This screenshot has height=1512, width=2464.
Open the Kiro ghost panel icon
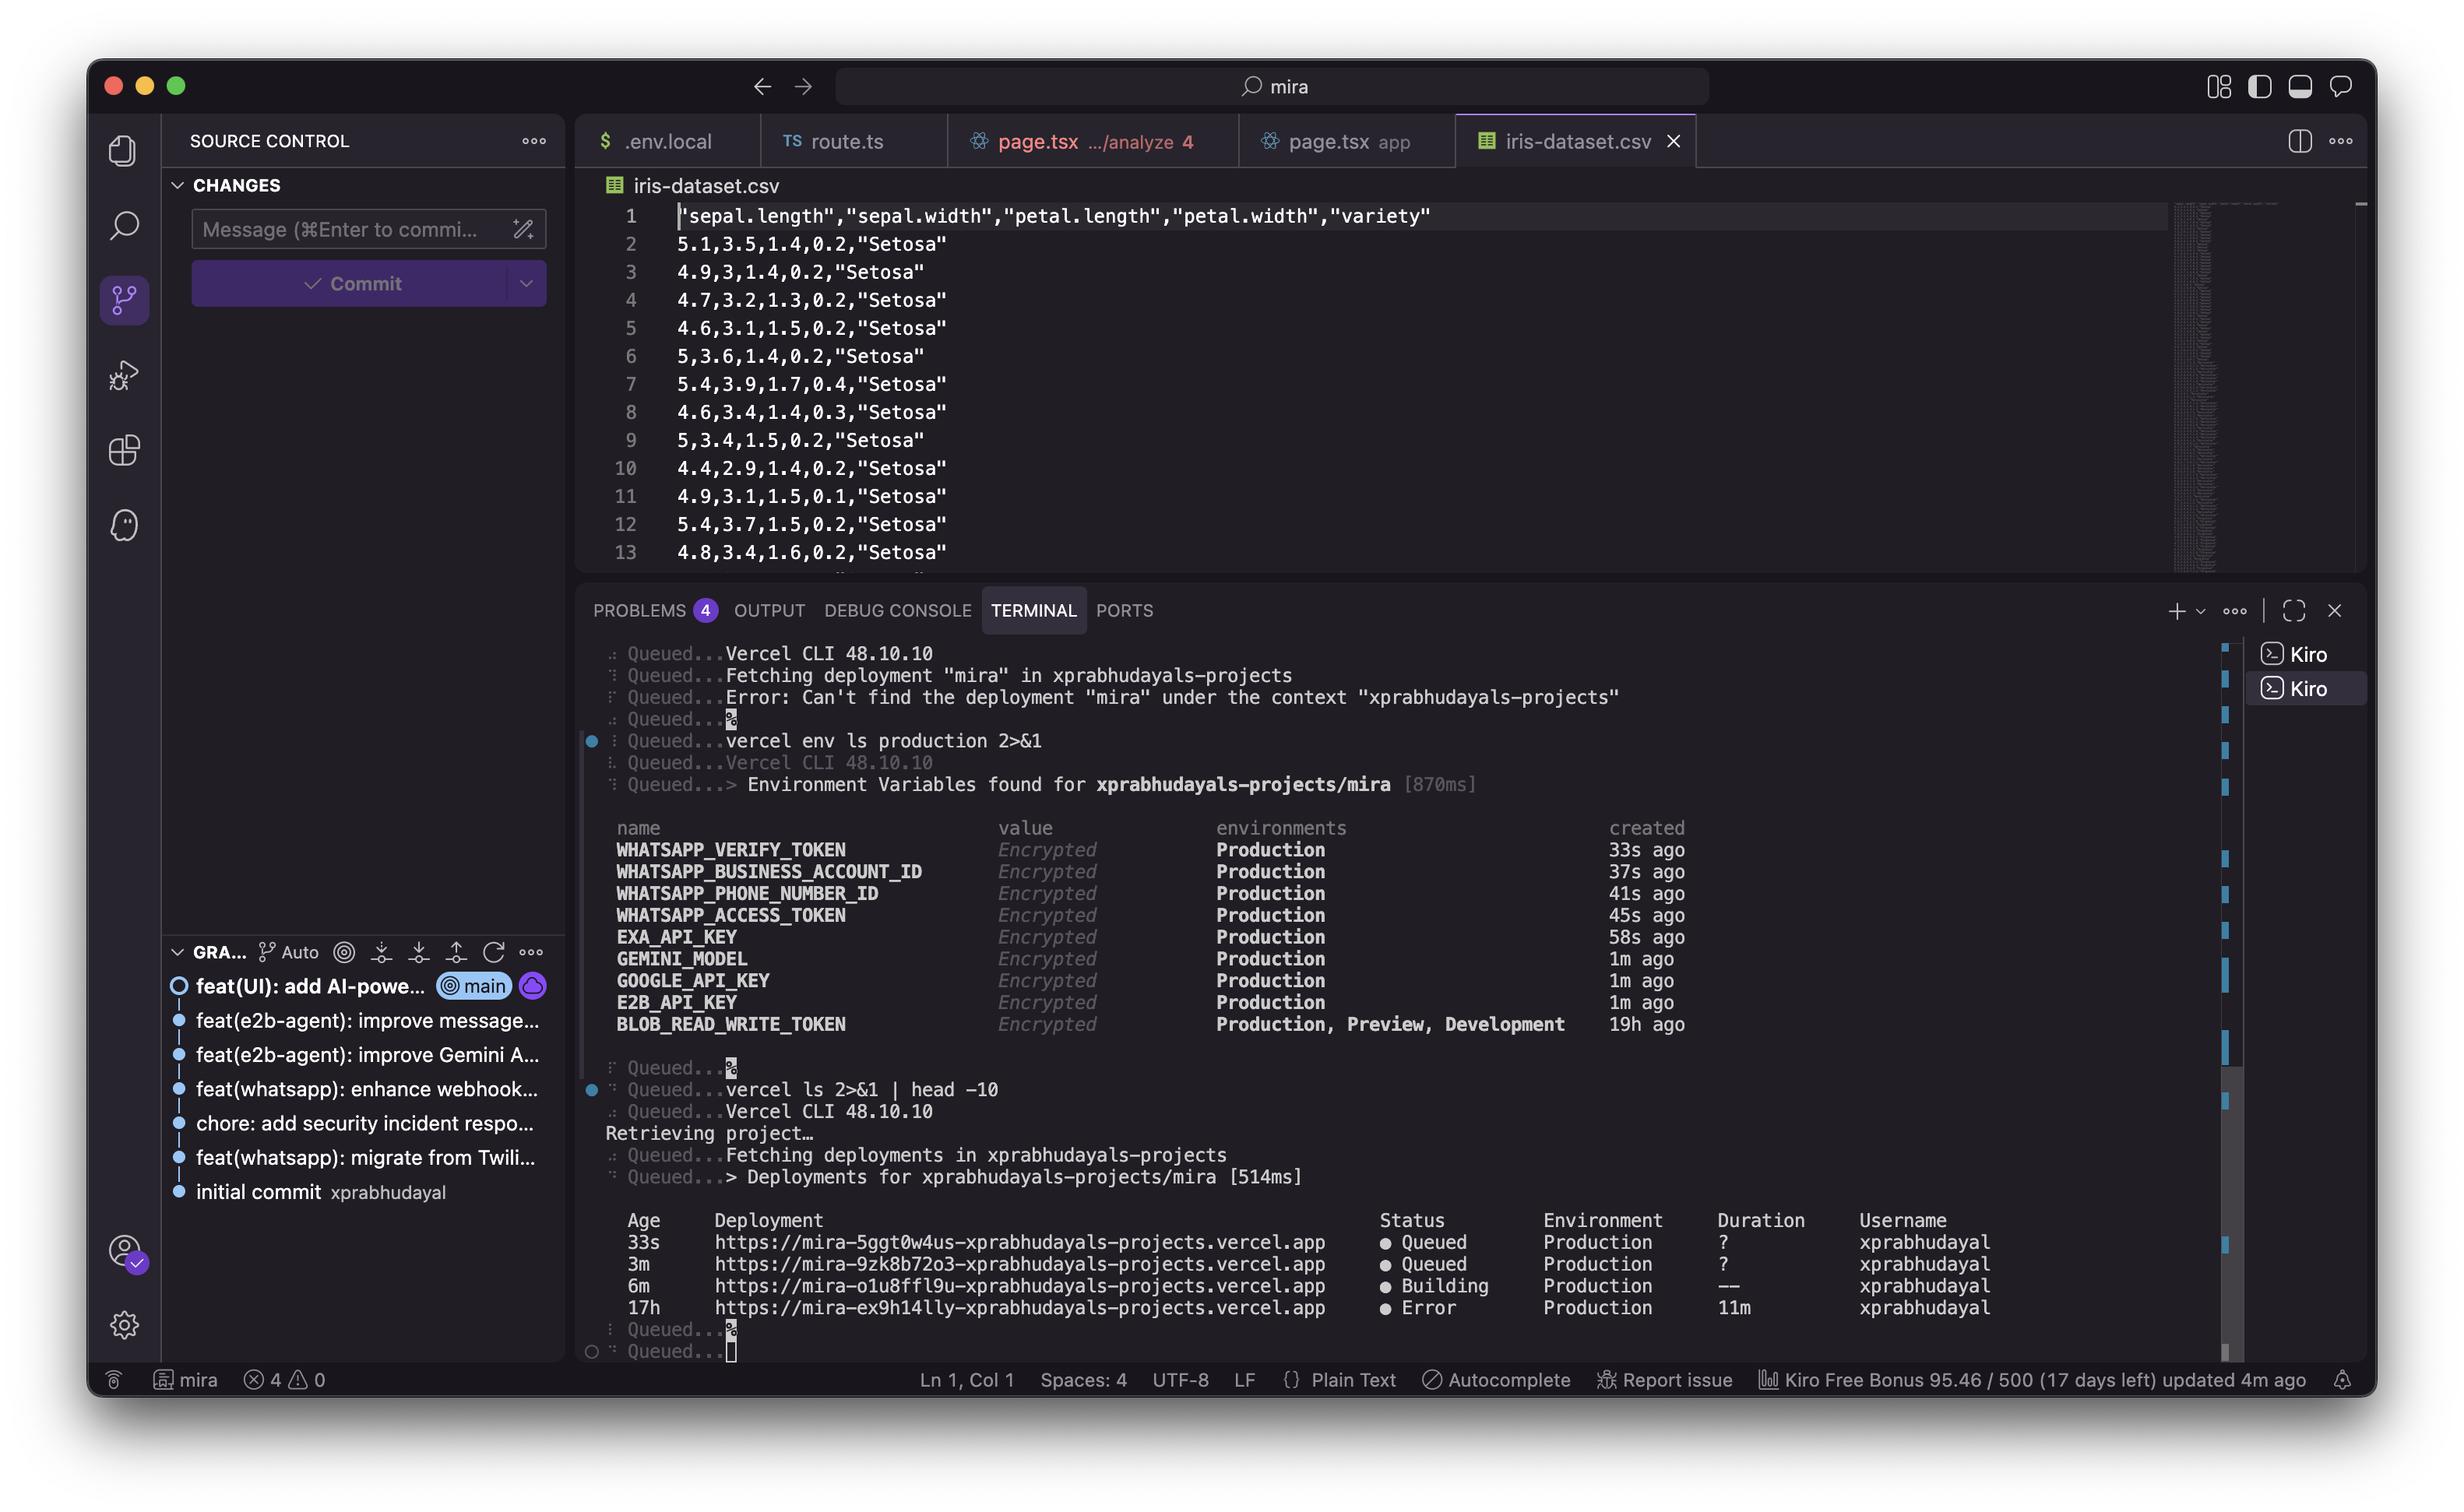pos(123,525)
